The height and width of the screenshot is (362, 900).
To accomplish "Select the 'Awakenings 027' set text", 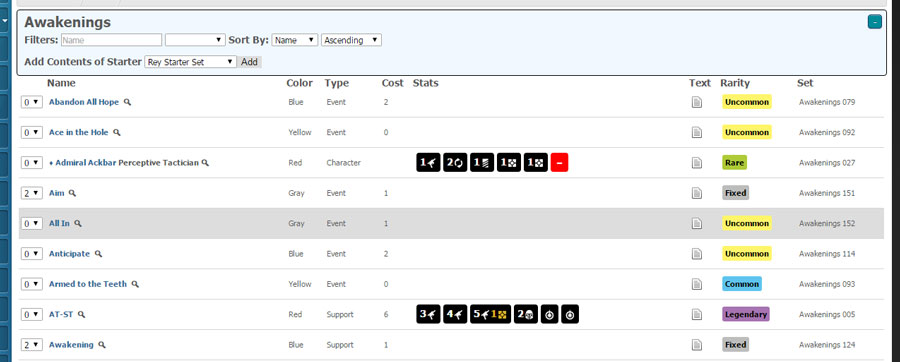I will pos(827,163).
